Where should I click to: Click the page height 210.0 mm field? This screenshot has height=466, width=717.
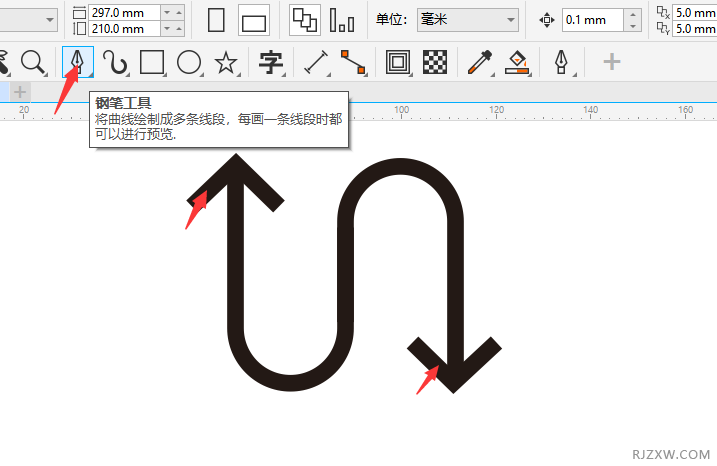(x=124, y=29)
